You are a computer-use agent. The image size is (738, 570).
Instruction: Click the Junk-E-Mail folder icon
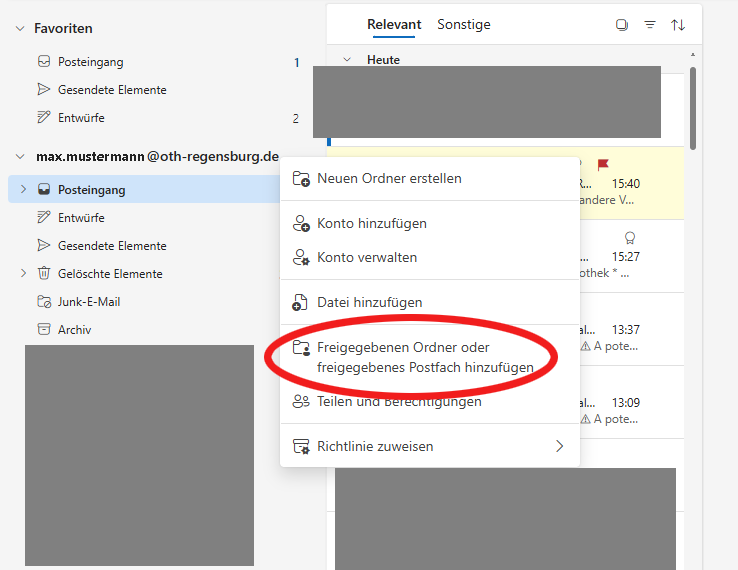pos(44,301)
